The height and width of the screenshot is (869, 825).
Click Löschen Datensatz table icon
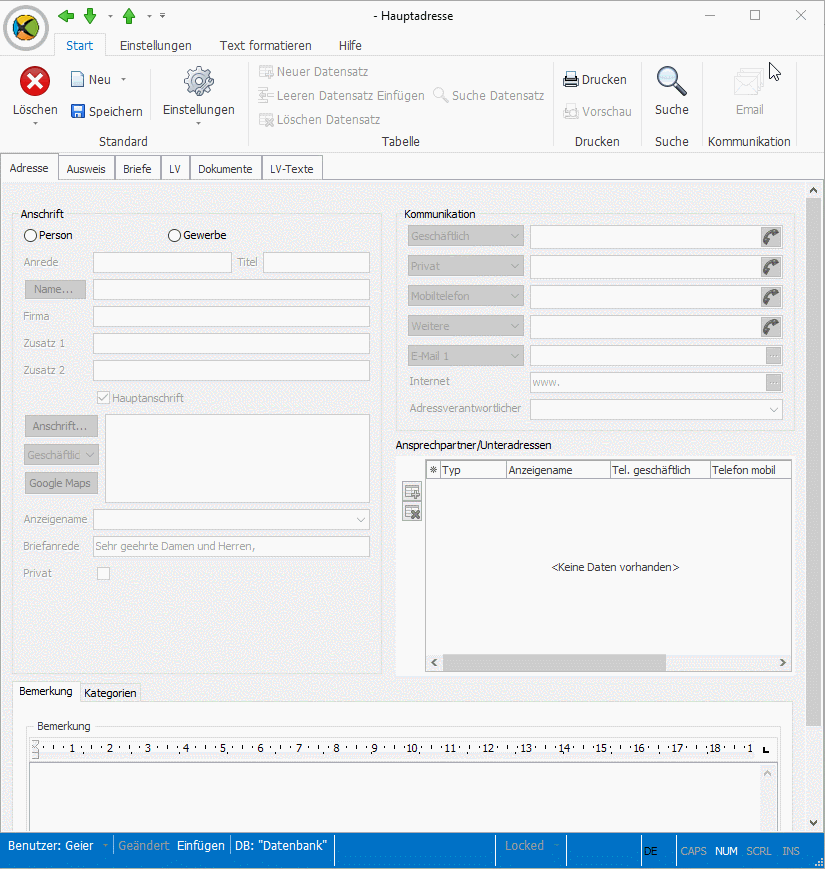point(266,119)
